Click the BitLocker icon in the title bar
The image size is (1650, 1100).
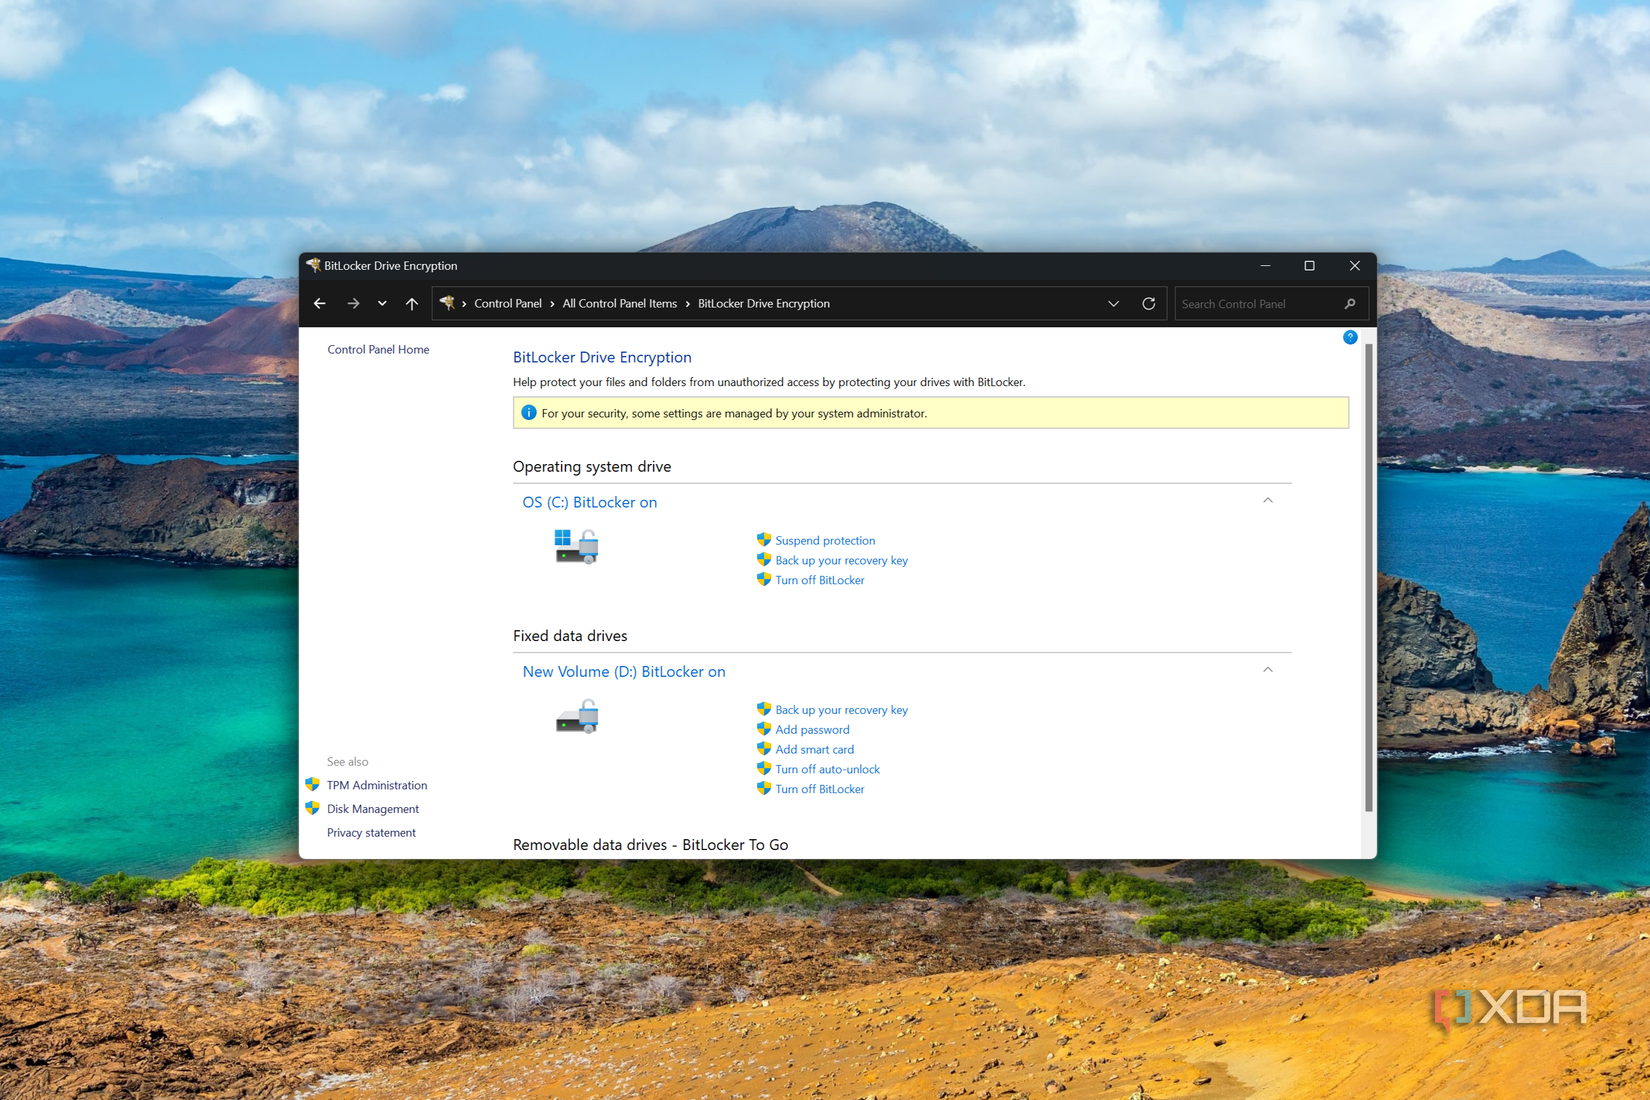[313, 266]
